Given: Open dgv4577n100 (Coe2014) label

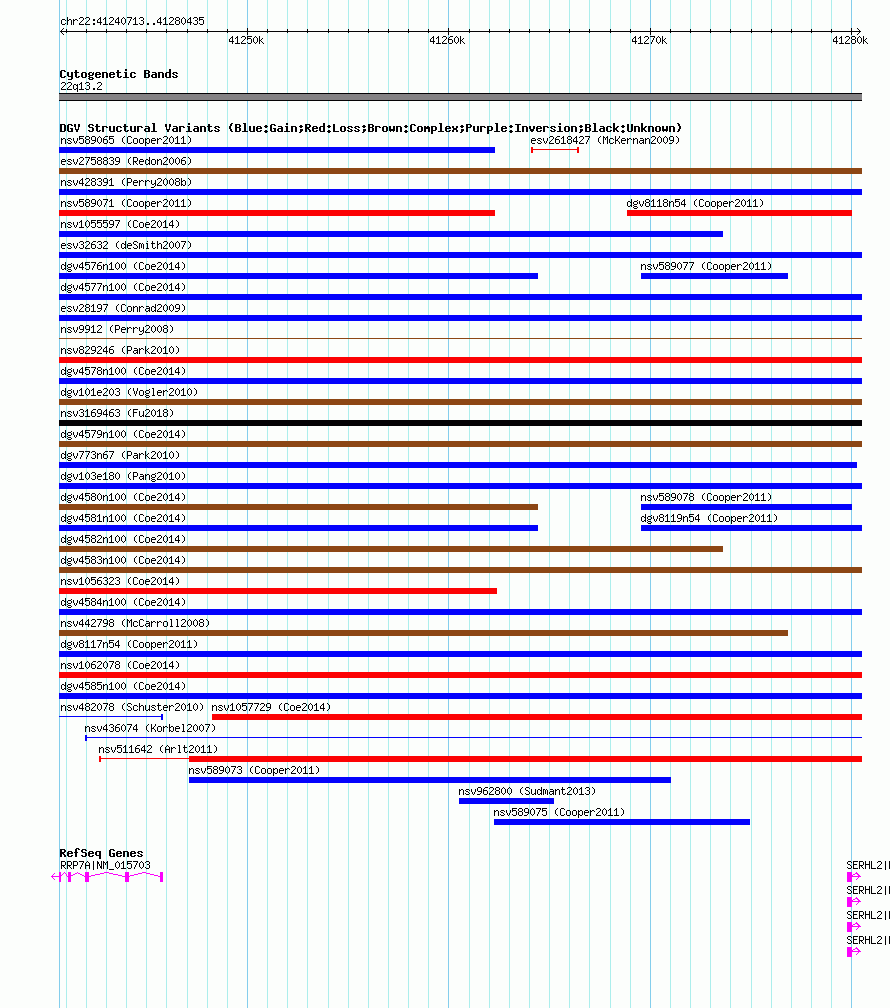Looking at the screenshot, I should click(123, 287).
